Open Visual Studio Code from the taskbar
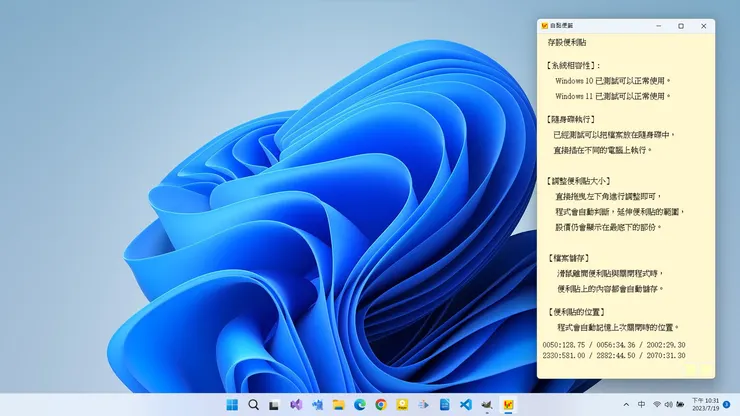The height and width of the screenshot is (416, 740). pyautogui.click(x=465, y=405)
